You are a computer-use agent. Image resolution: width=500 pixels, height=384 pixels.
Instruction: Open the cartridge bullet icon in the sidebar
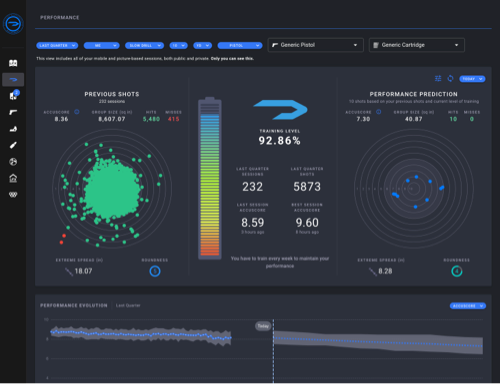click(13, 145)
